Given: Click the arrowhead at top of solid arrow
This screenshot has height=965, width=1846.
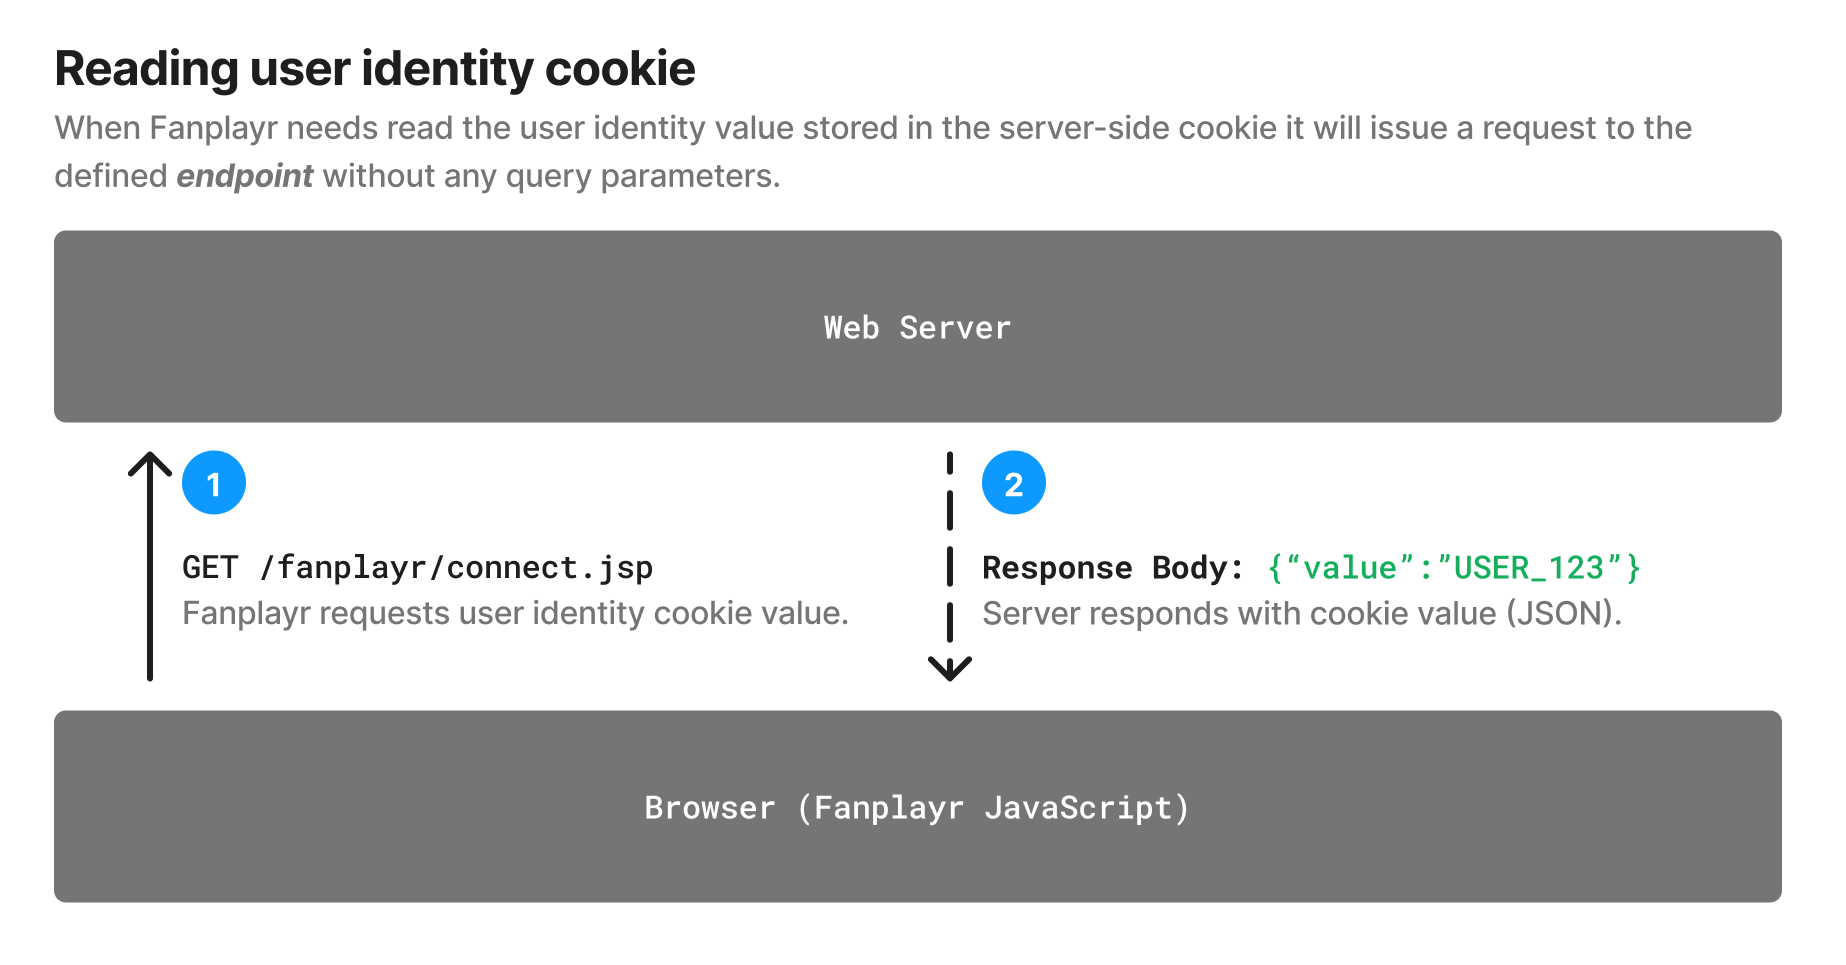Looking at the screenshot, I should (x=150, y=464).
